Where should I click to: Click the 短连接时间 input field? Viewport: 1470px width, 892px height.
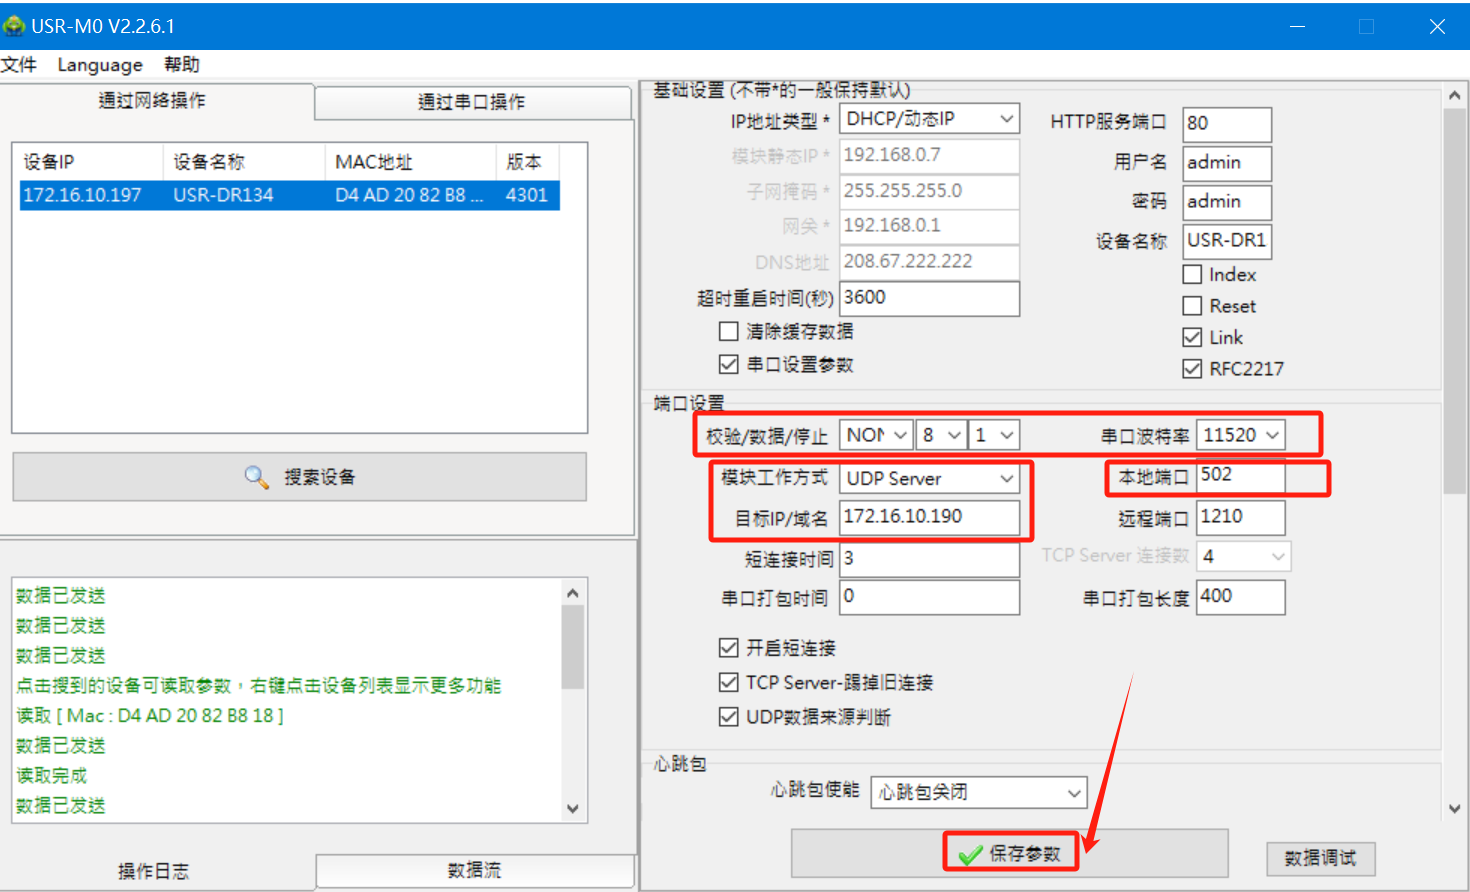click(929, 559)
